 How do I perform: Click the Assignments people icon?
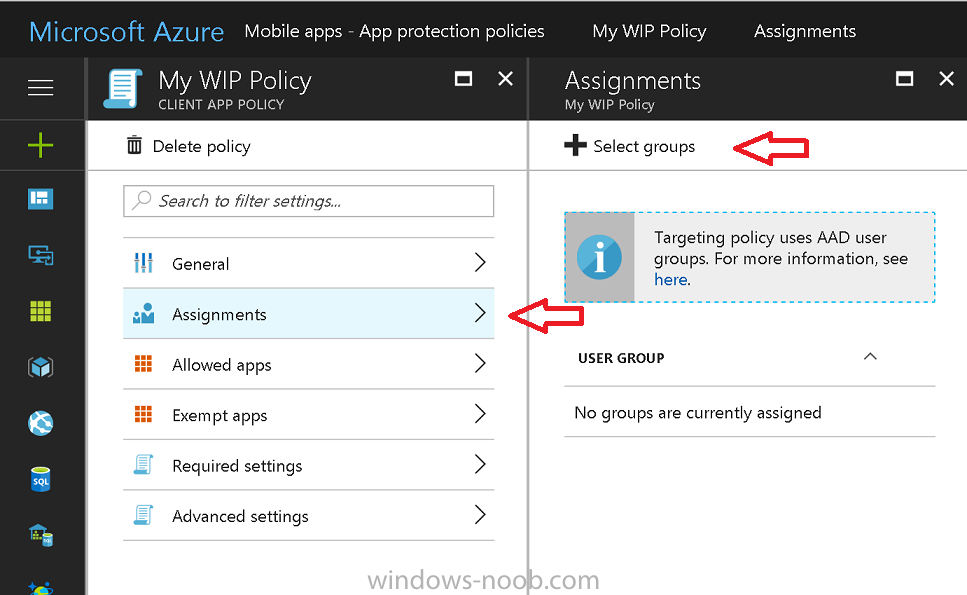pyautogui.click(x=144, y=313)
